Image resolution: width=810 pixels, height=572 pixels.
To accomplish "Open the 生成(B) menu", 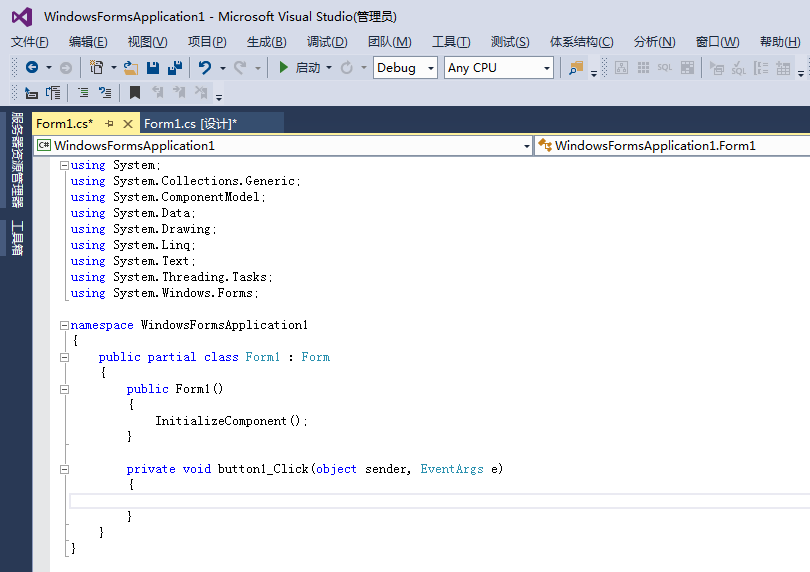I will point(266,42).
